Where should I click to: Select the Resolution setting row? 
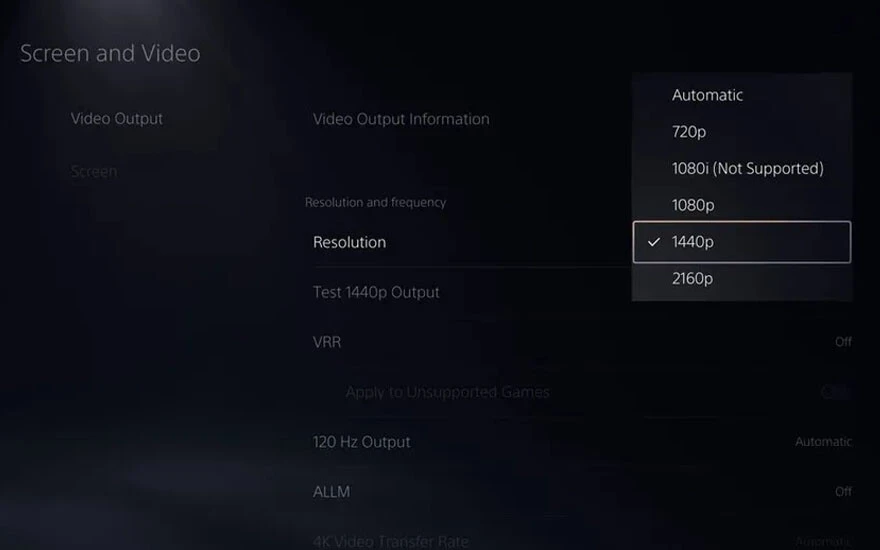pos(349,242)
